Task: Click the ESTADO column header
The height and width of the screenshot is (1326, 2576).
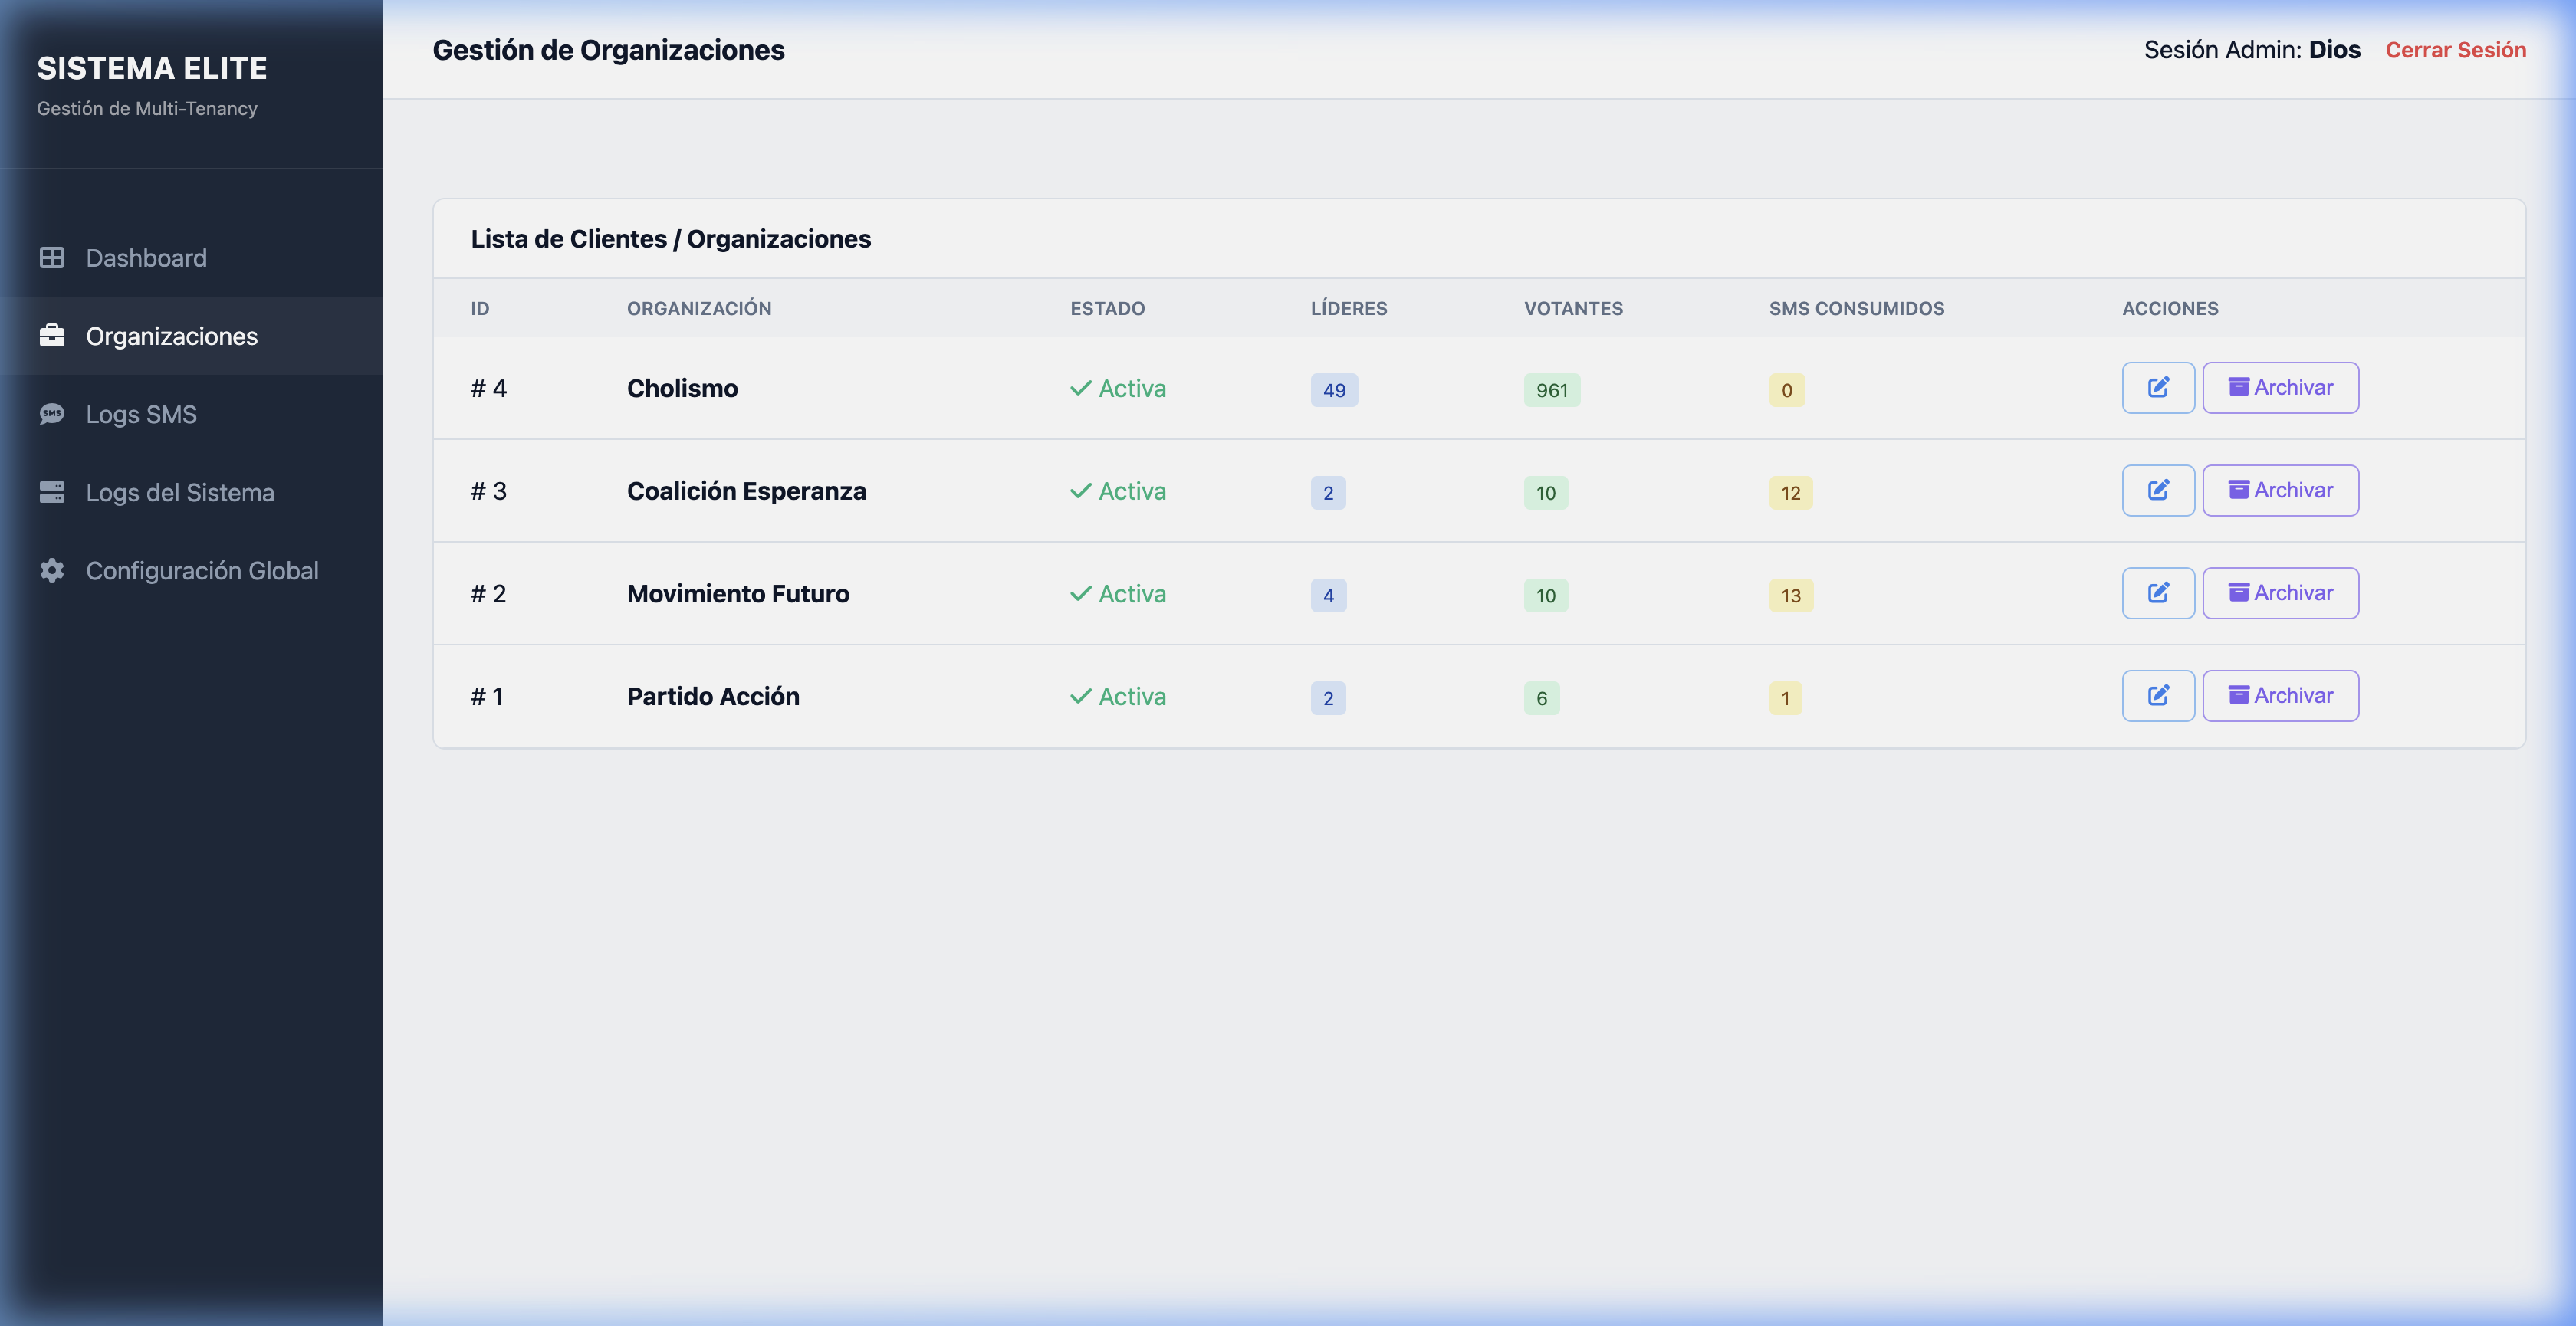Action: 1107,308
